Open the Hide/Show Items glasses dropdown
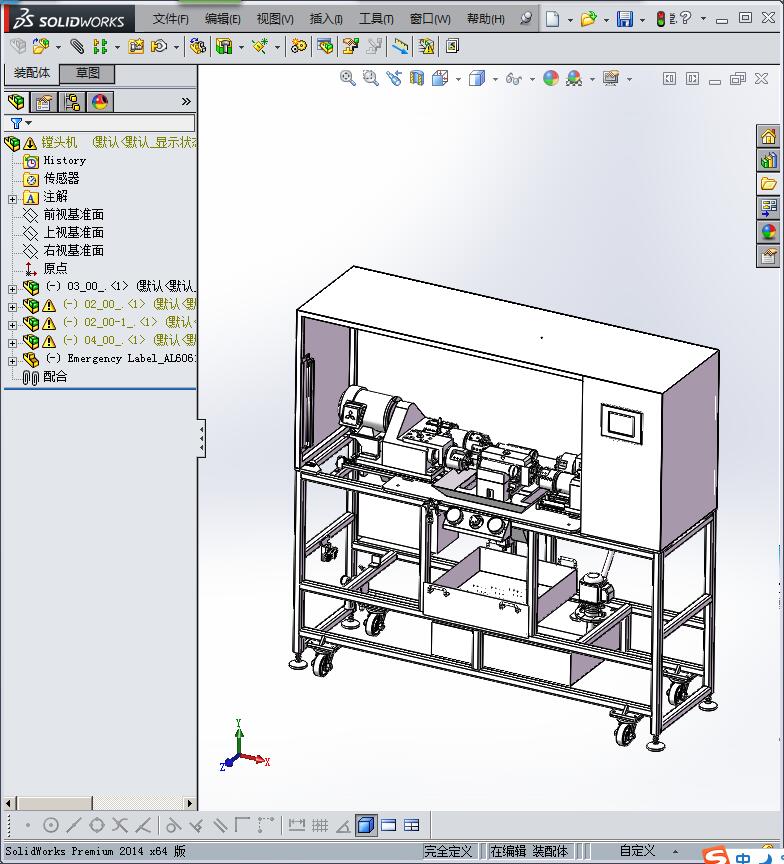This screenshot has height=864, width=784. click(x=532, y=80)
